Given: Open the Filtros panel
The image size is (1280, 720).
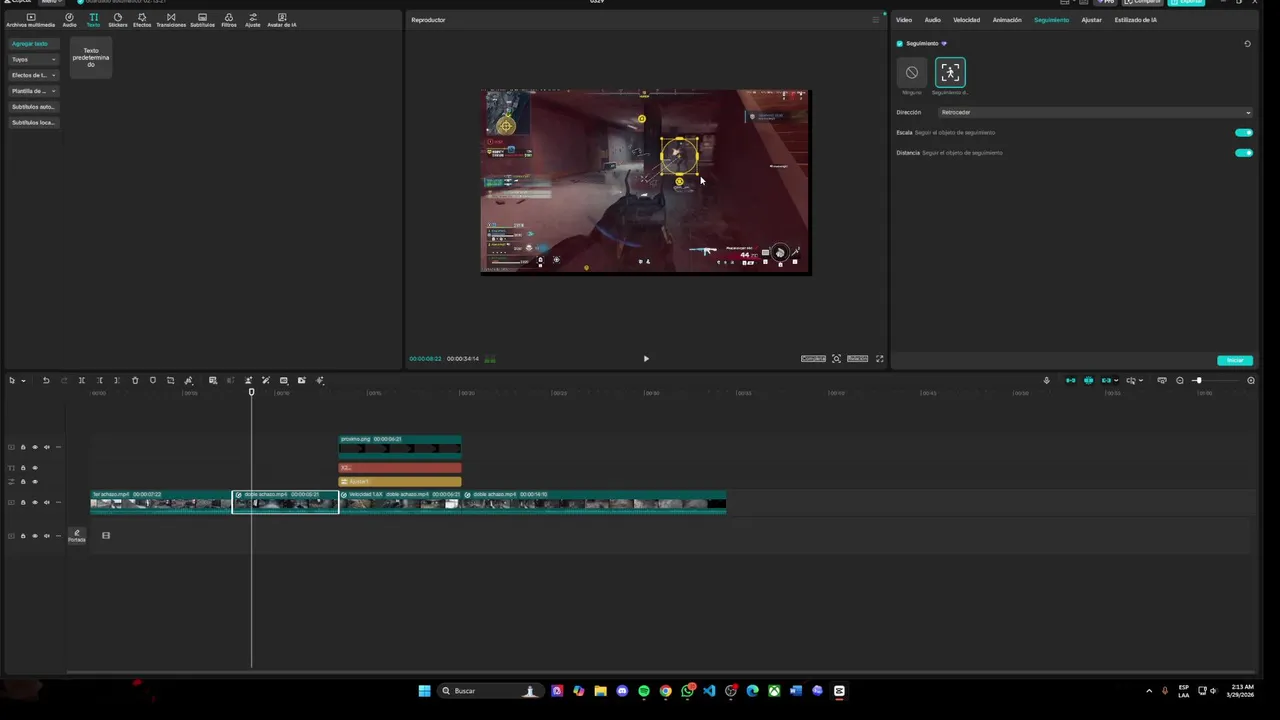Looking at the screenshot, I should pyautogui.click(x=229, y=20).
